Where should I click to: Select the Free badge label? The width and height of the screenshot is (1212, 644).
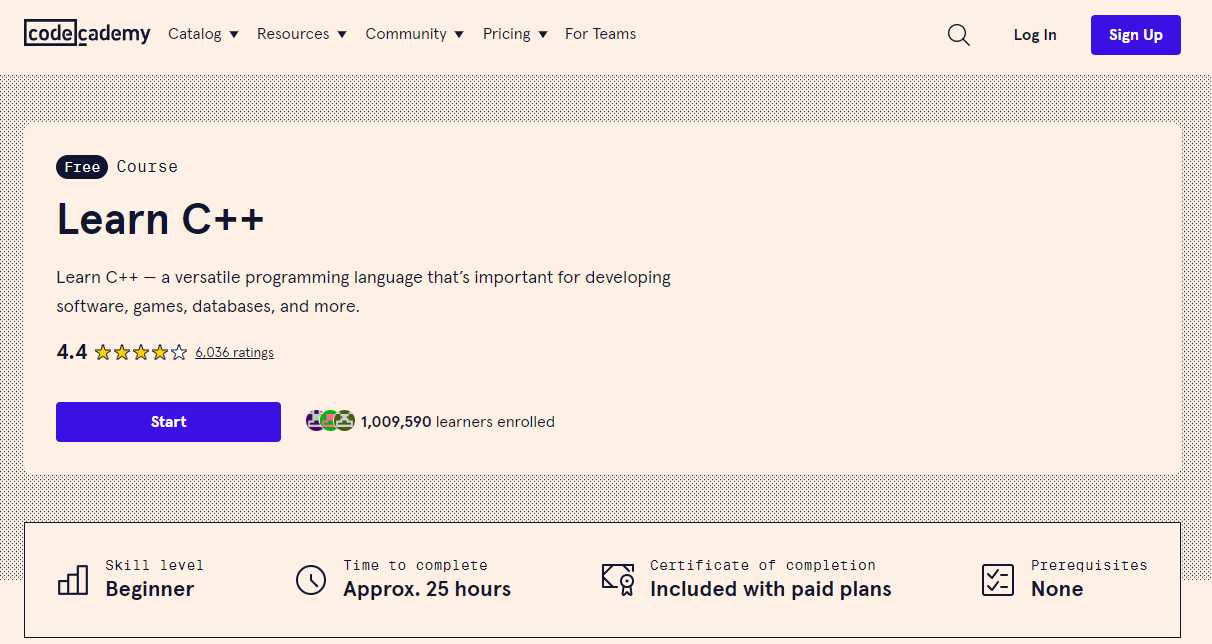click(x=82, y=167)
